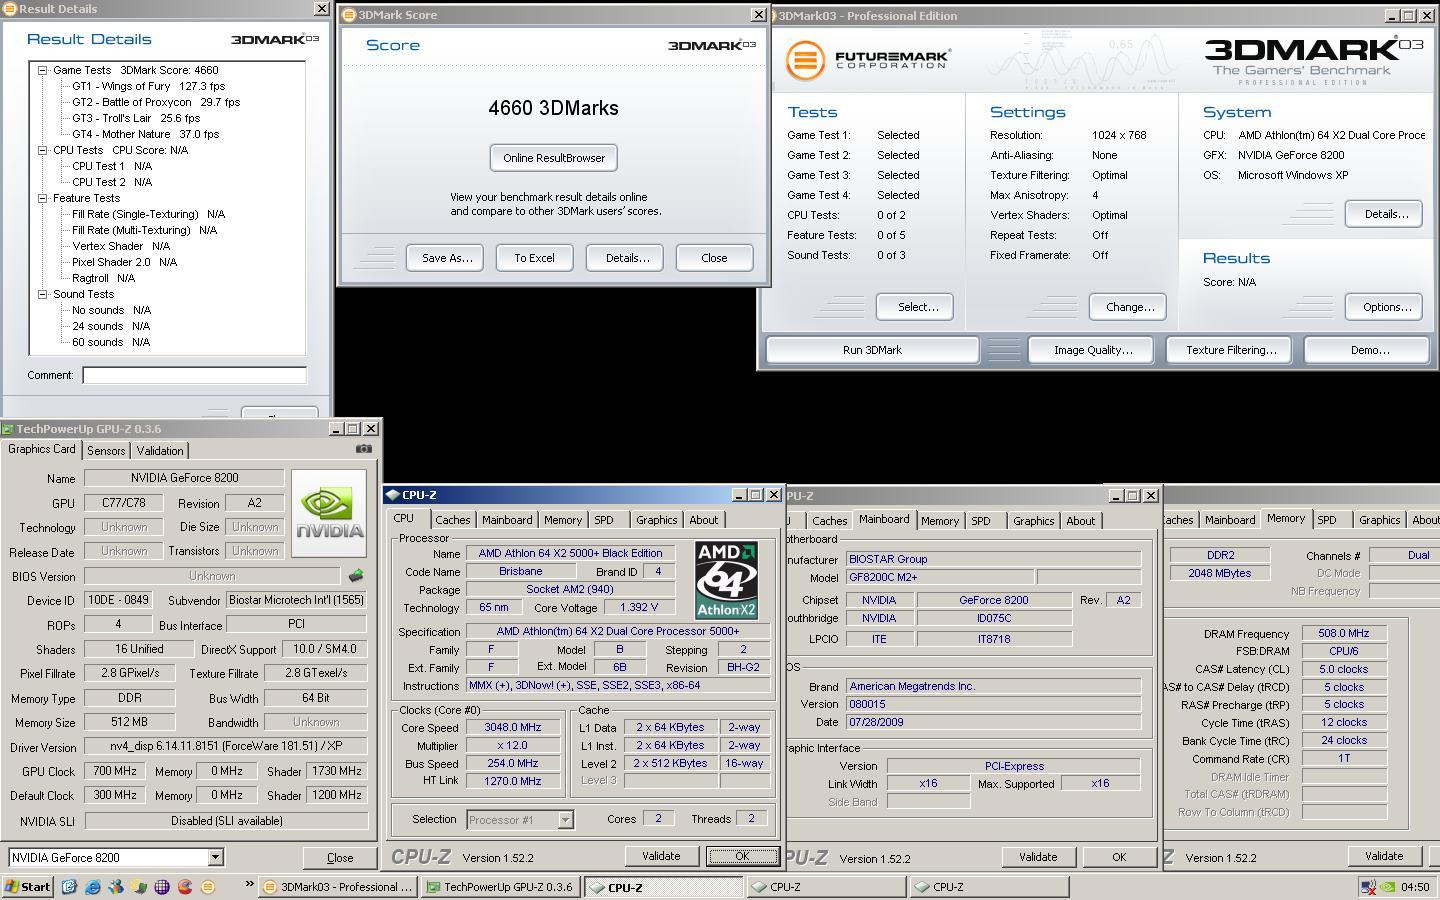Open Graphics tab in Mainboard CPU-Z window
The height and width of the screenshot is (900, 1440).
click(1033, 521)
